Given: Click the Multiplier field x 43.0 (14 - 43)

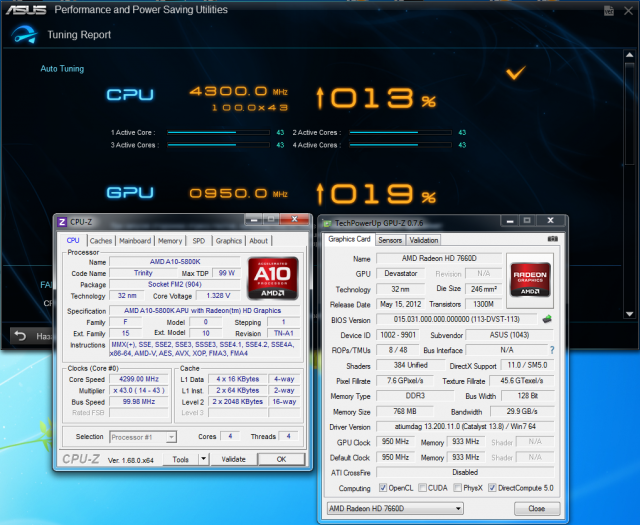Looking at the screenshot, I should coord(139,390).
